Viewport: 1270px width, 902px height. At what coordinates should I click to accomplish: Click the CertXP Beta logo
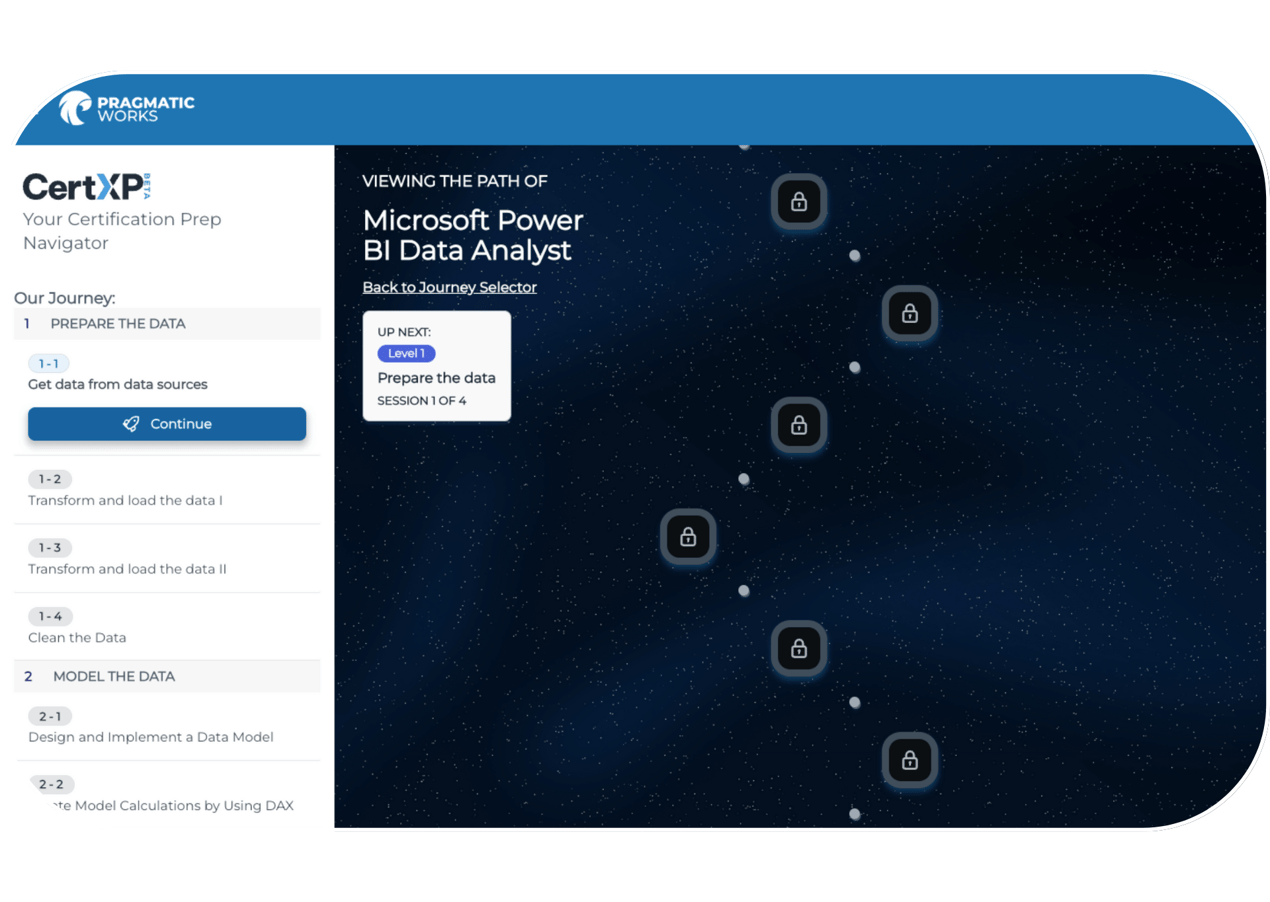(x=87, y=186)
